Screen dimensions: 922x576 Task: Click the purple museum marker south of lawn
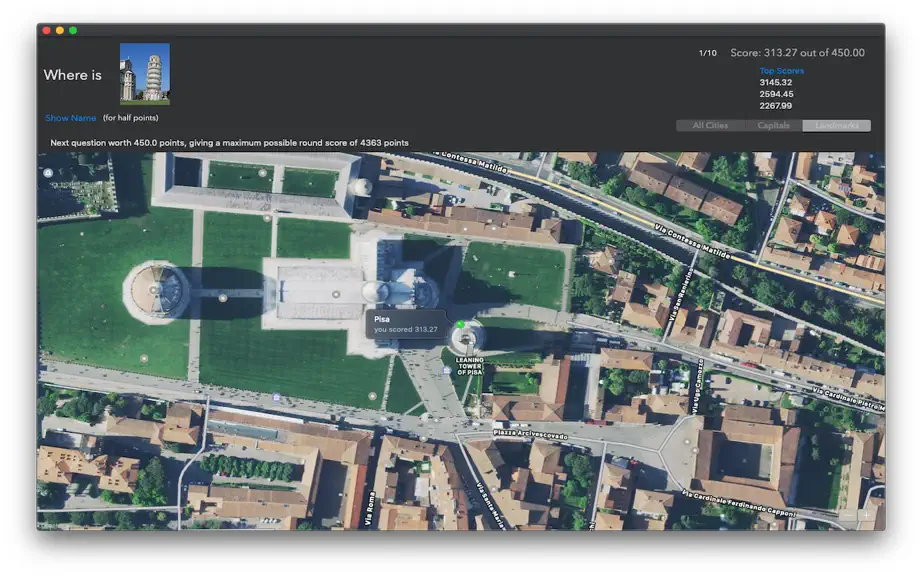tap(276, 397)
